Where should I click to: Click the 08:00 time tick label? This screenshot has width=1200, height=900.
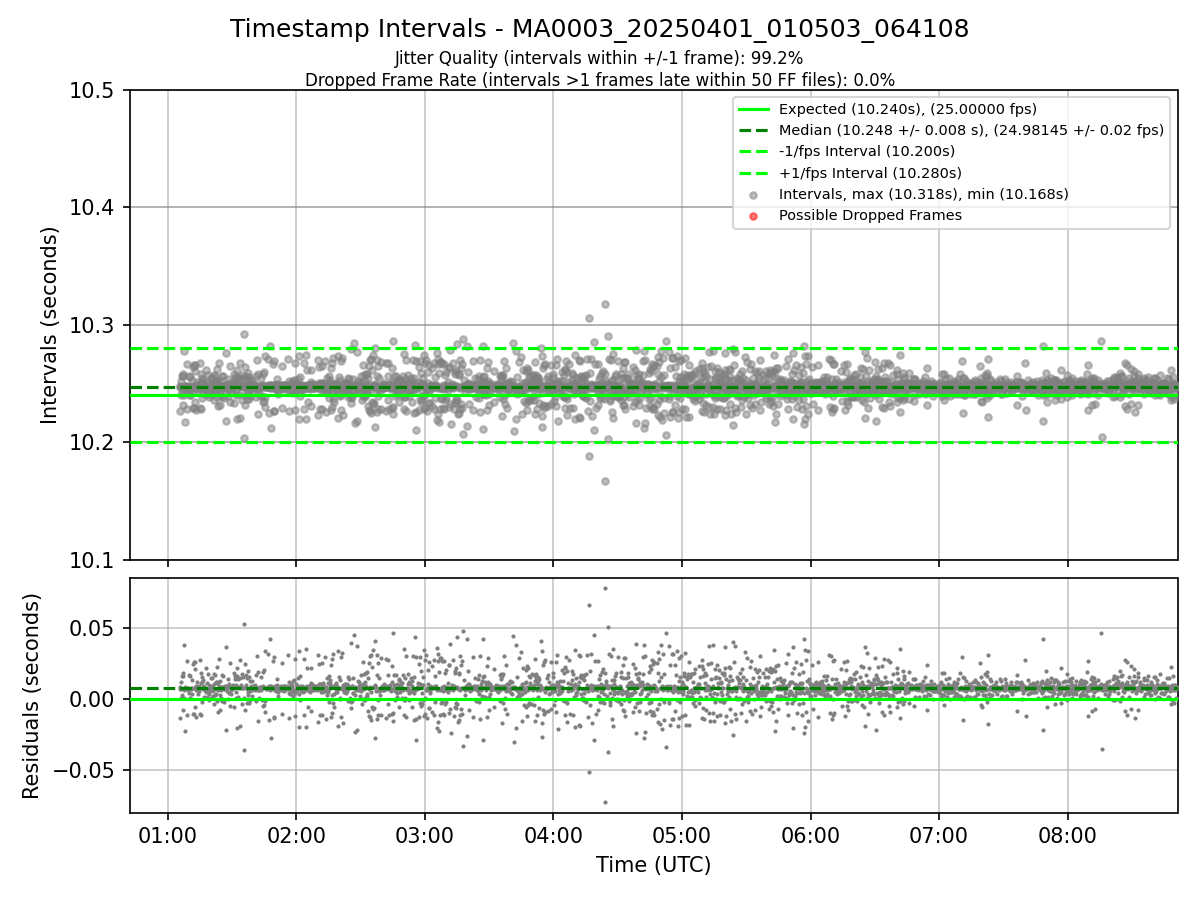1067,833
